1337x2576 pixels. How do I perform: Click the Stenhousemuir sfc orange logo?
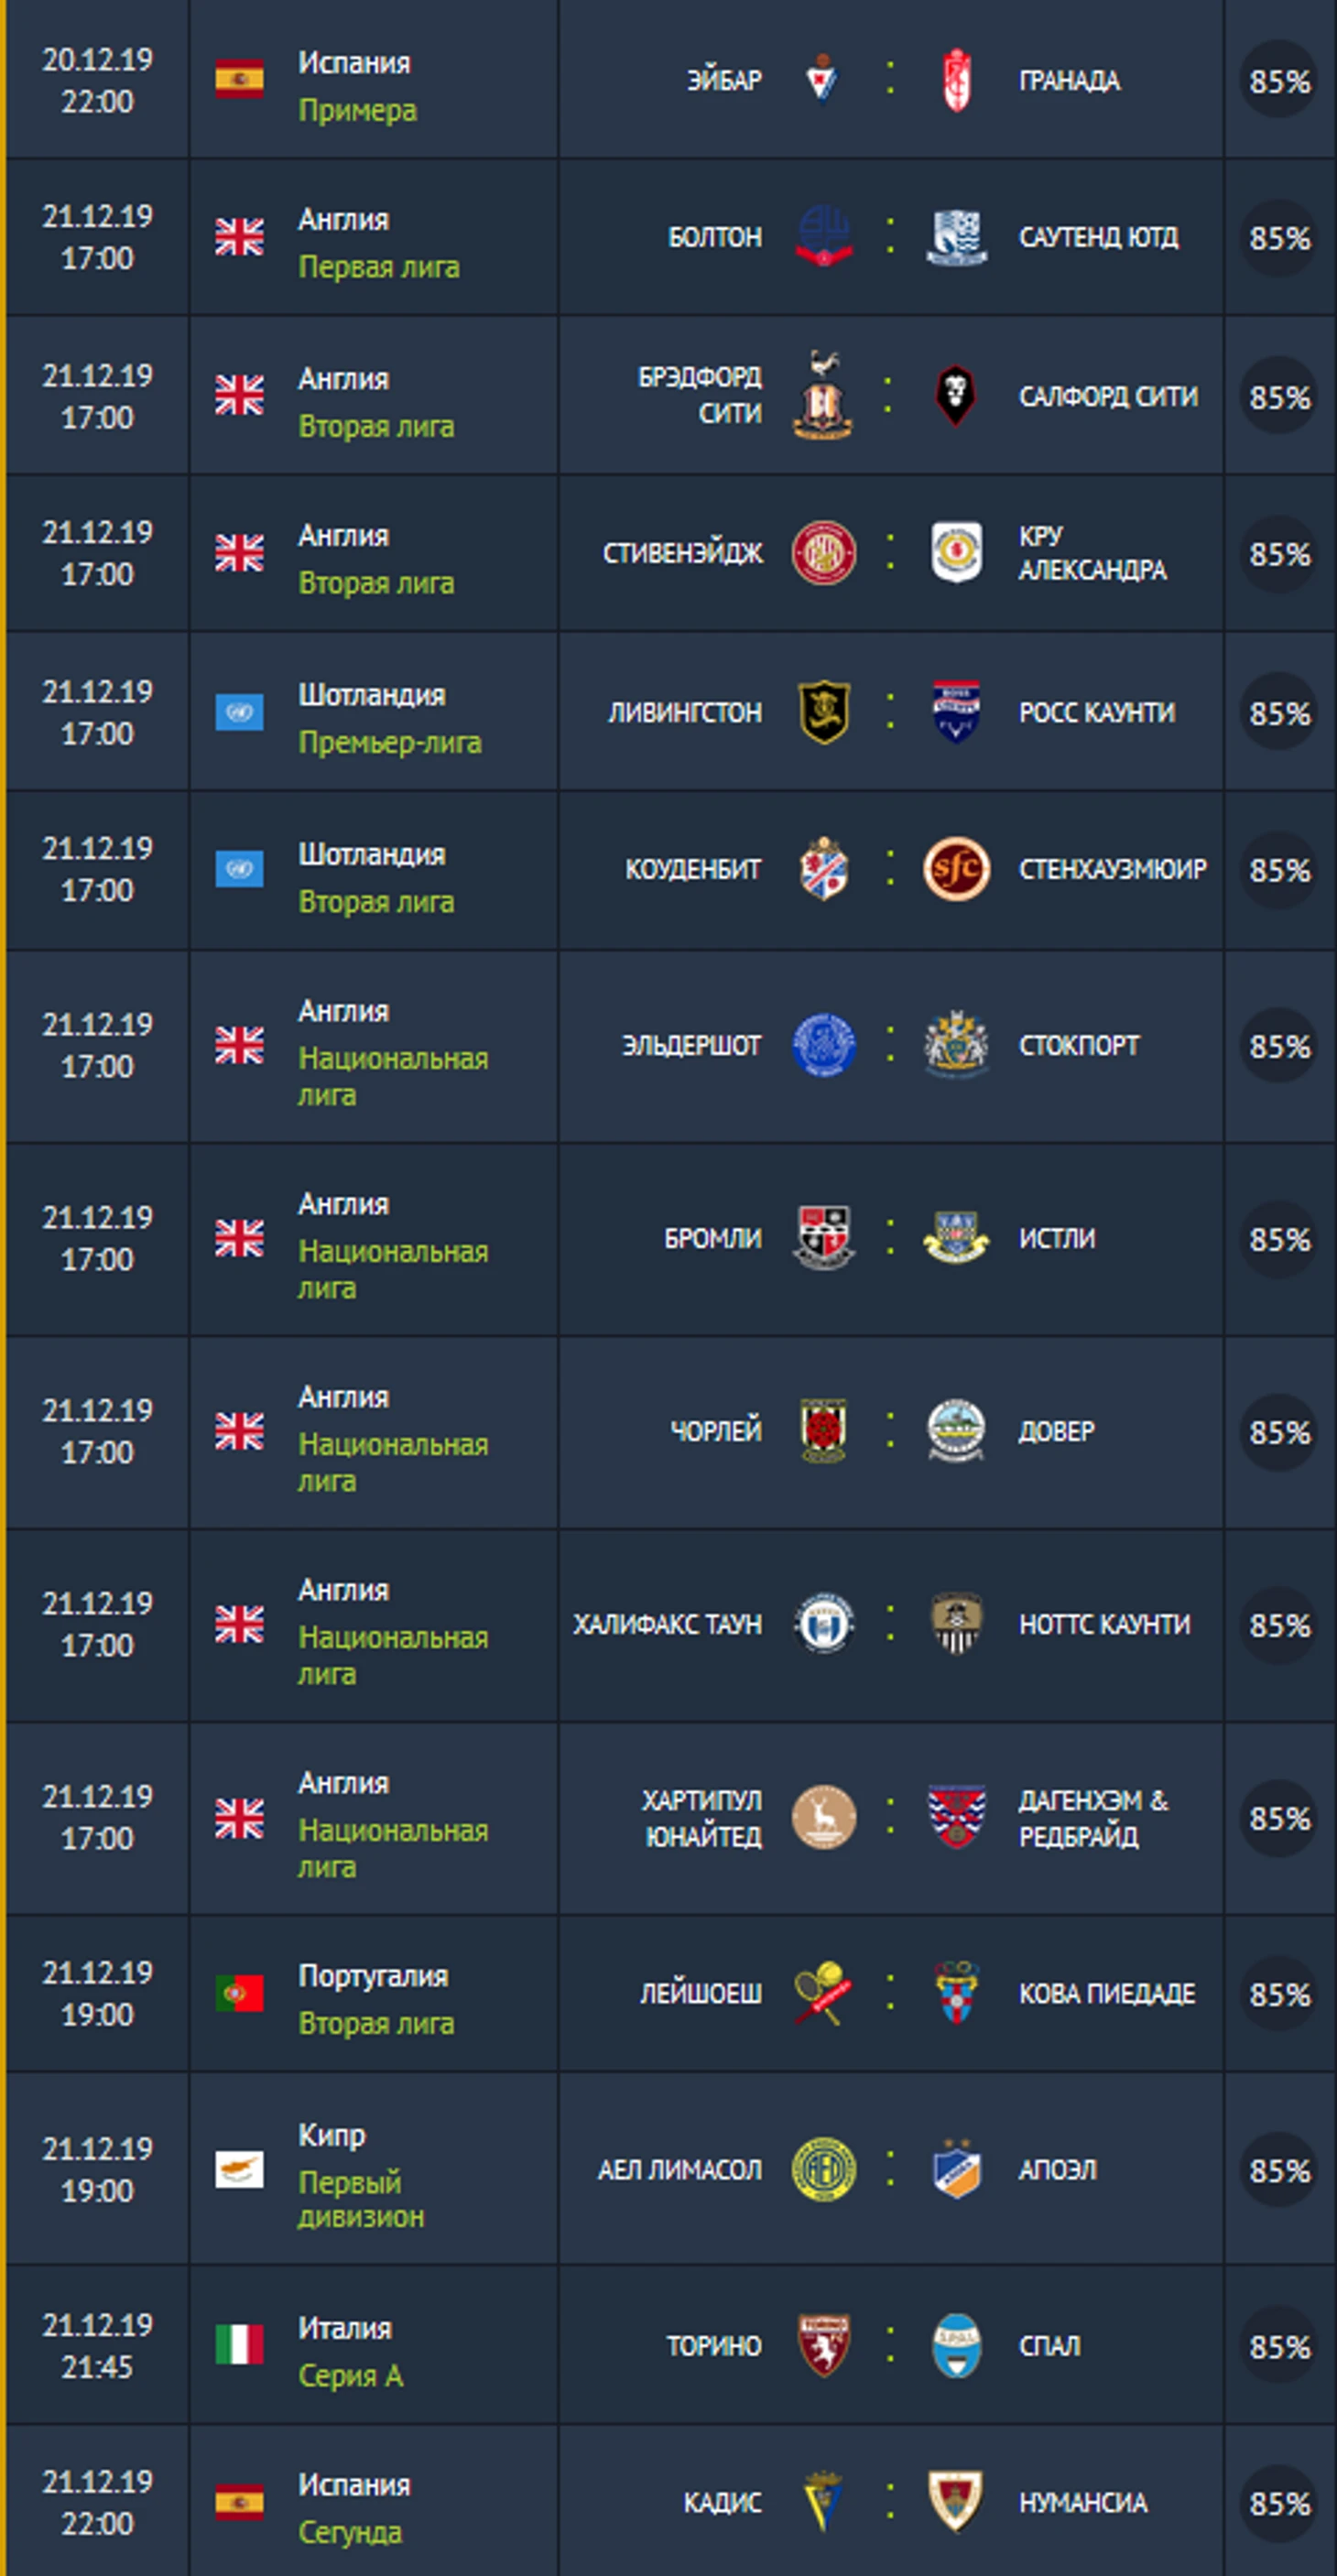[956, 869]
